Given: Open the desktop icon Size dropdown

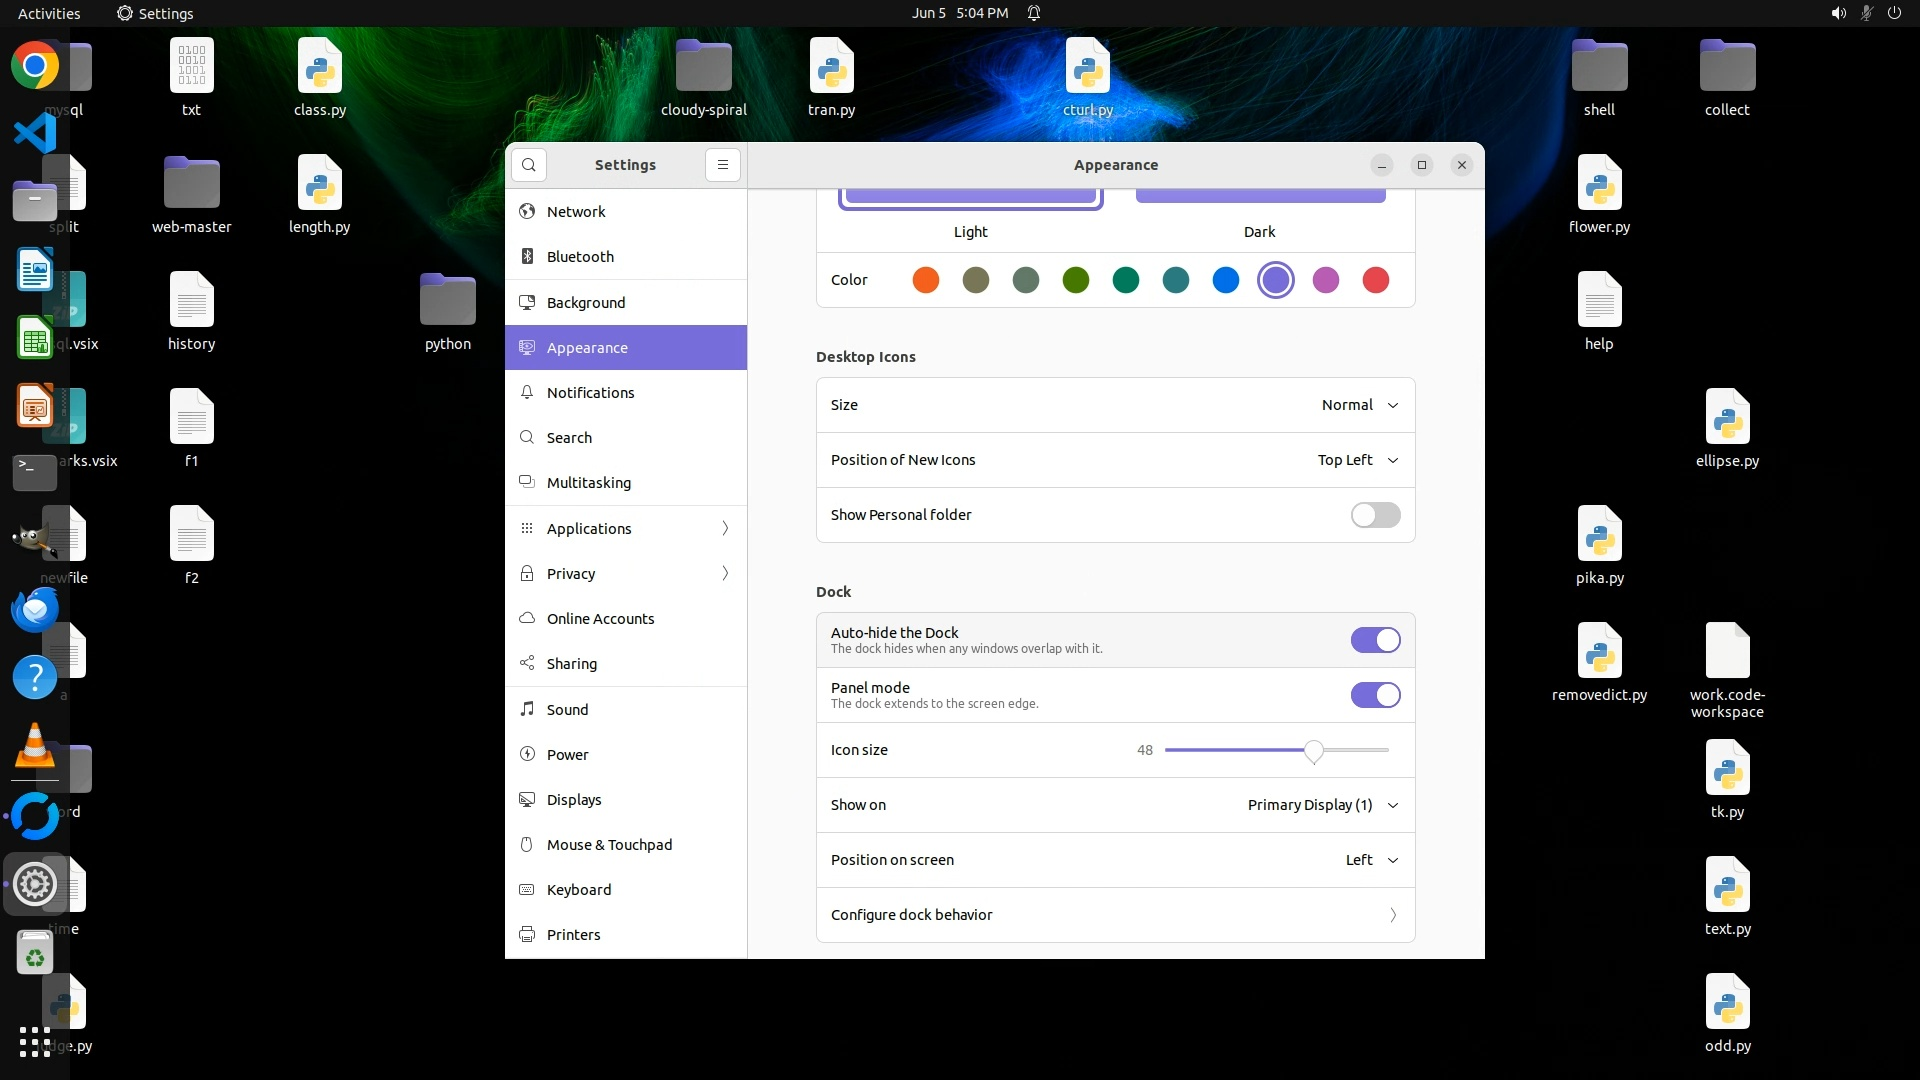Looking at the screenshot, I should point(1359,405).
